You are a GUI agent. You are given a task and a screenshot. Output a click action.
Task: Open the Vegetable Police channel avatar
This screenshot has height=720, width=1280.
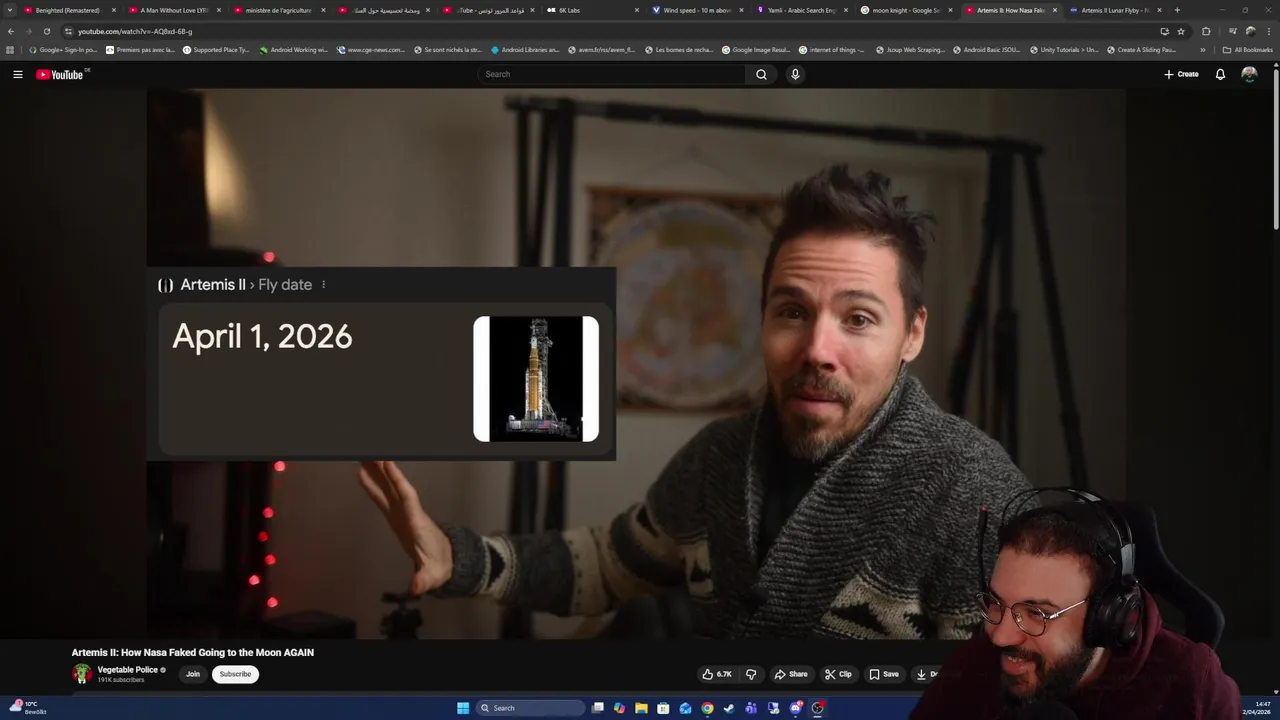(82, 674)
